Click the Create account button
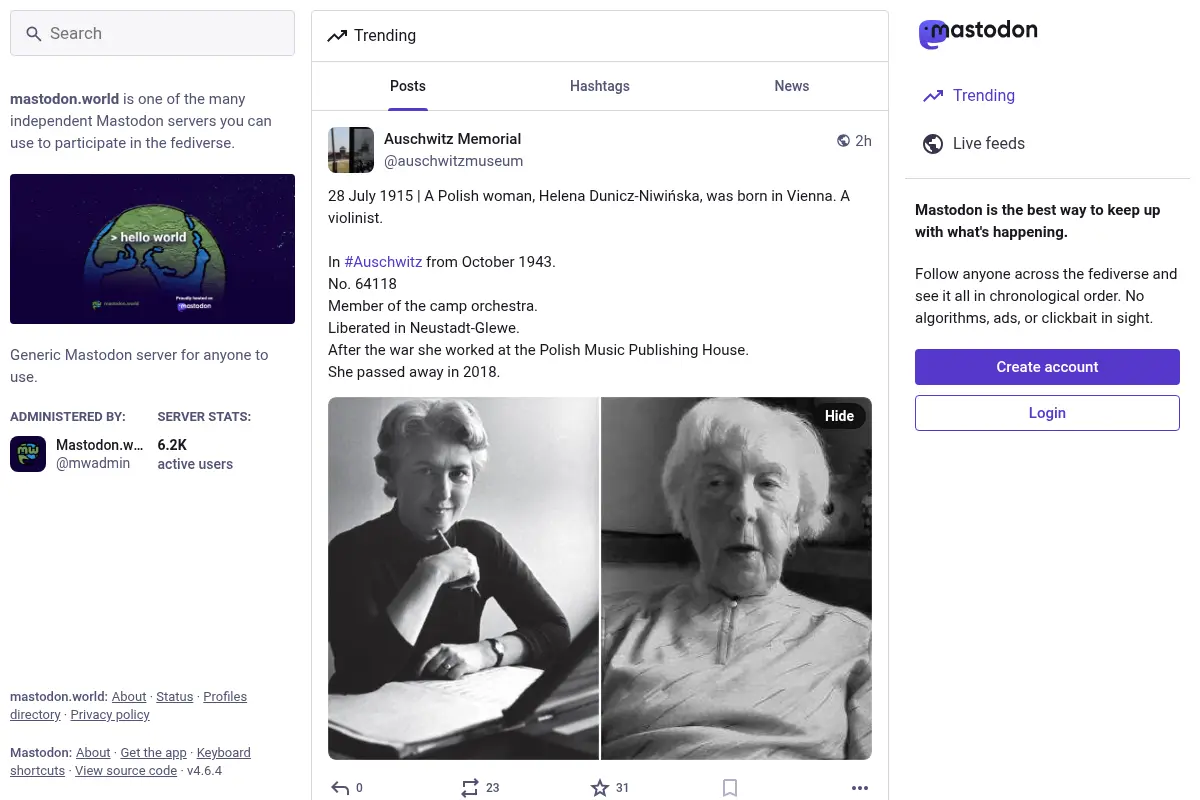Viewport: 1200px width, 800px height. pos(1047,367)
